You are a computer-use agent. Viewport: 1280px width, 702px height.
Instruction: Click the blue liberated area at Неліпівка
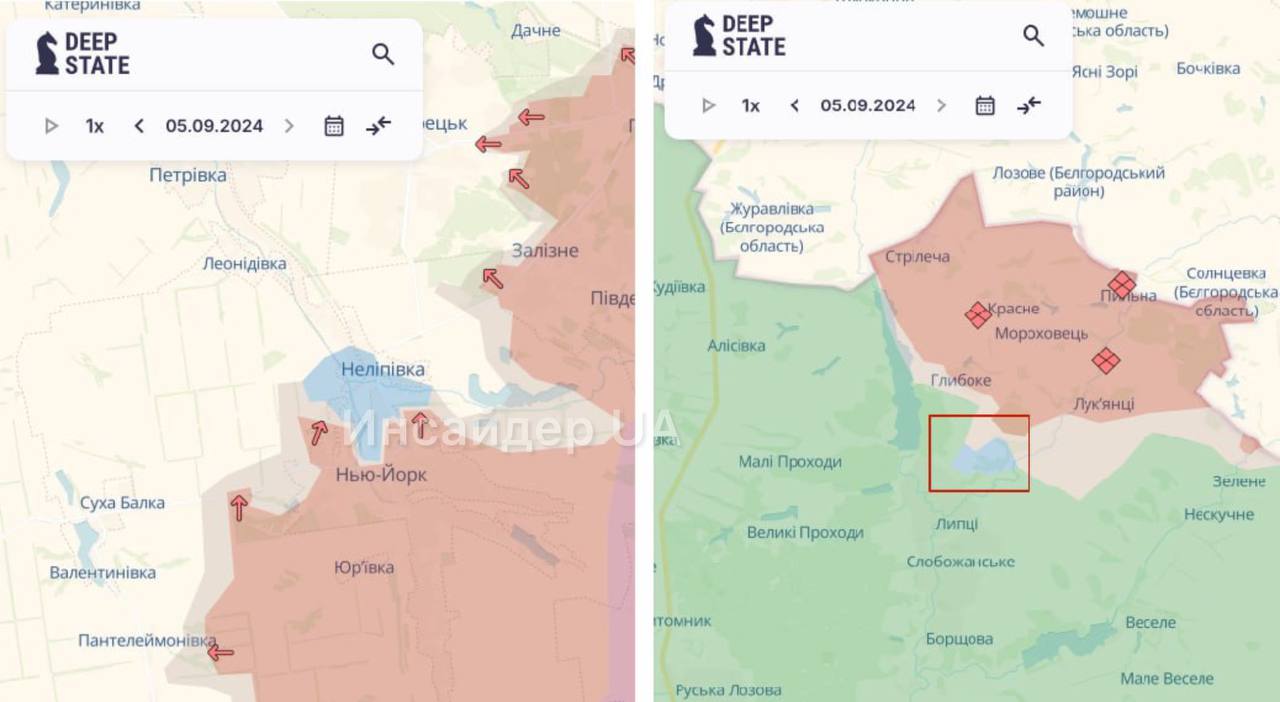click(x=366, y=395)
